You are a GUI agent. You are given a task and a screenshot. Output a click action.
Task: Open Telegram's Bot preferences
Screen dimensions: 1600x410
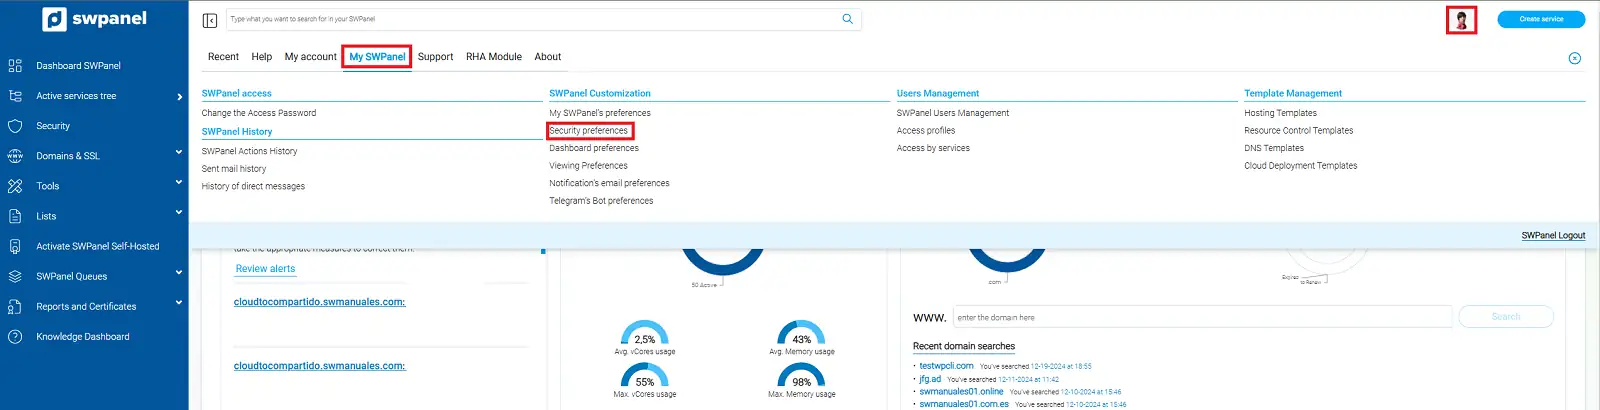click(x=601, y=201)
